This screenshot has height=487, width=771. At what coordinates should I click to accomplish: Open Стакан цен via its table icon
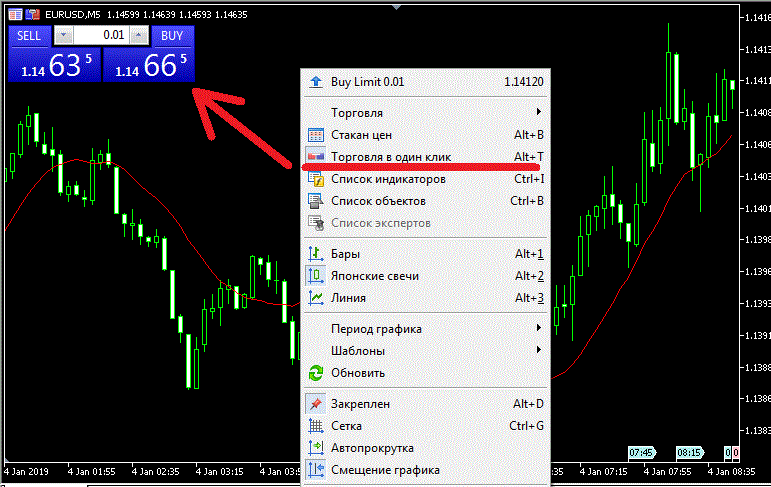(x=316, y=135)
